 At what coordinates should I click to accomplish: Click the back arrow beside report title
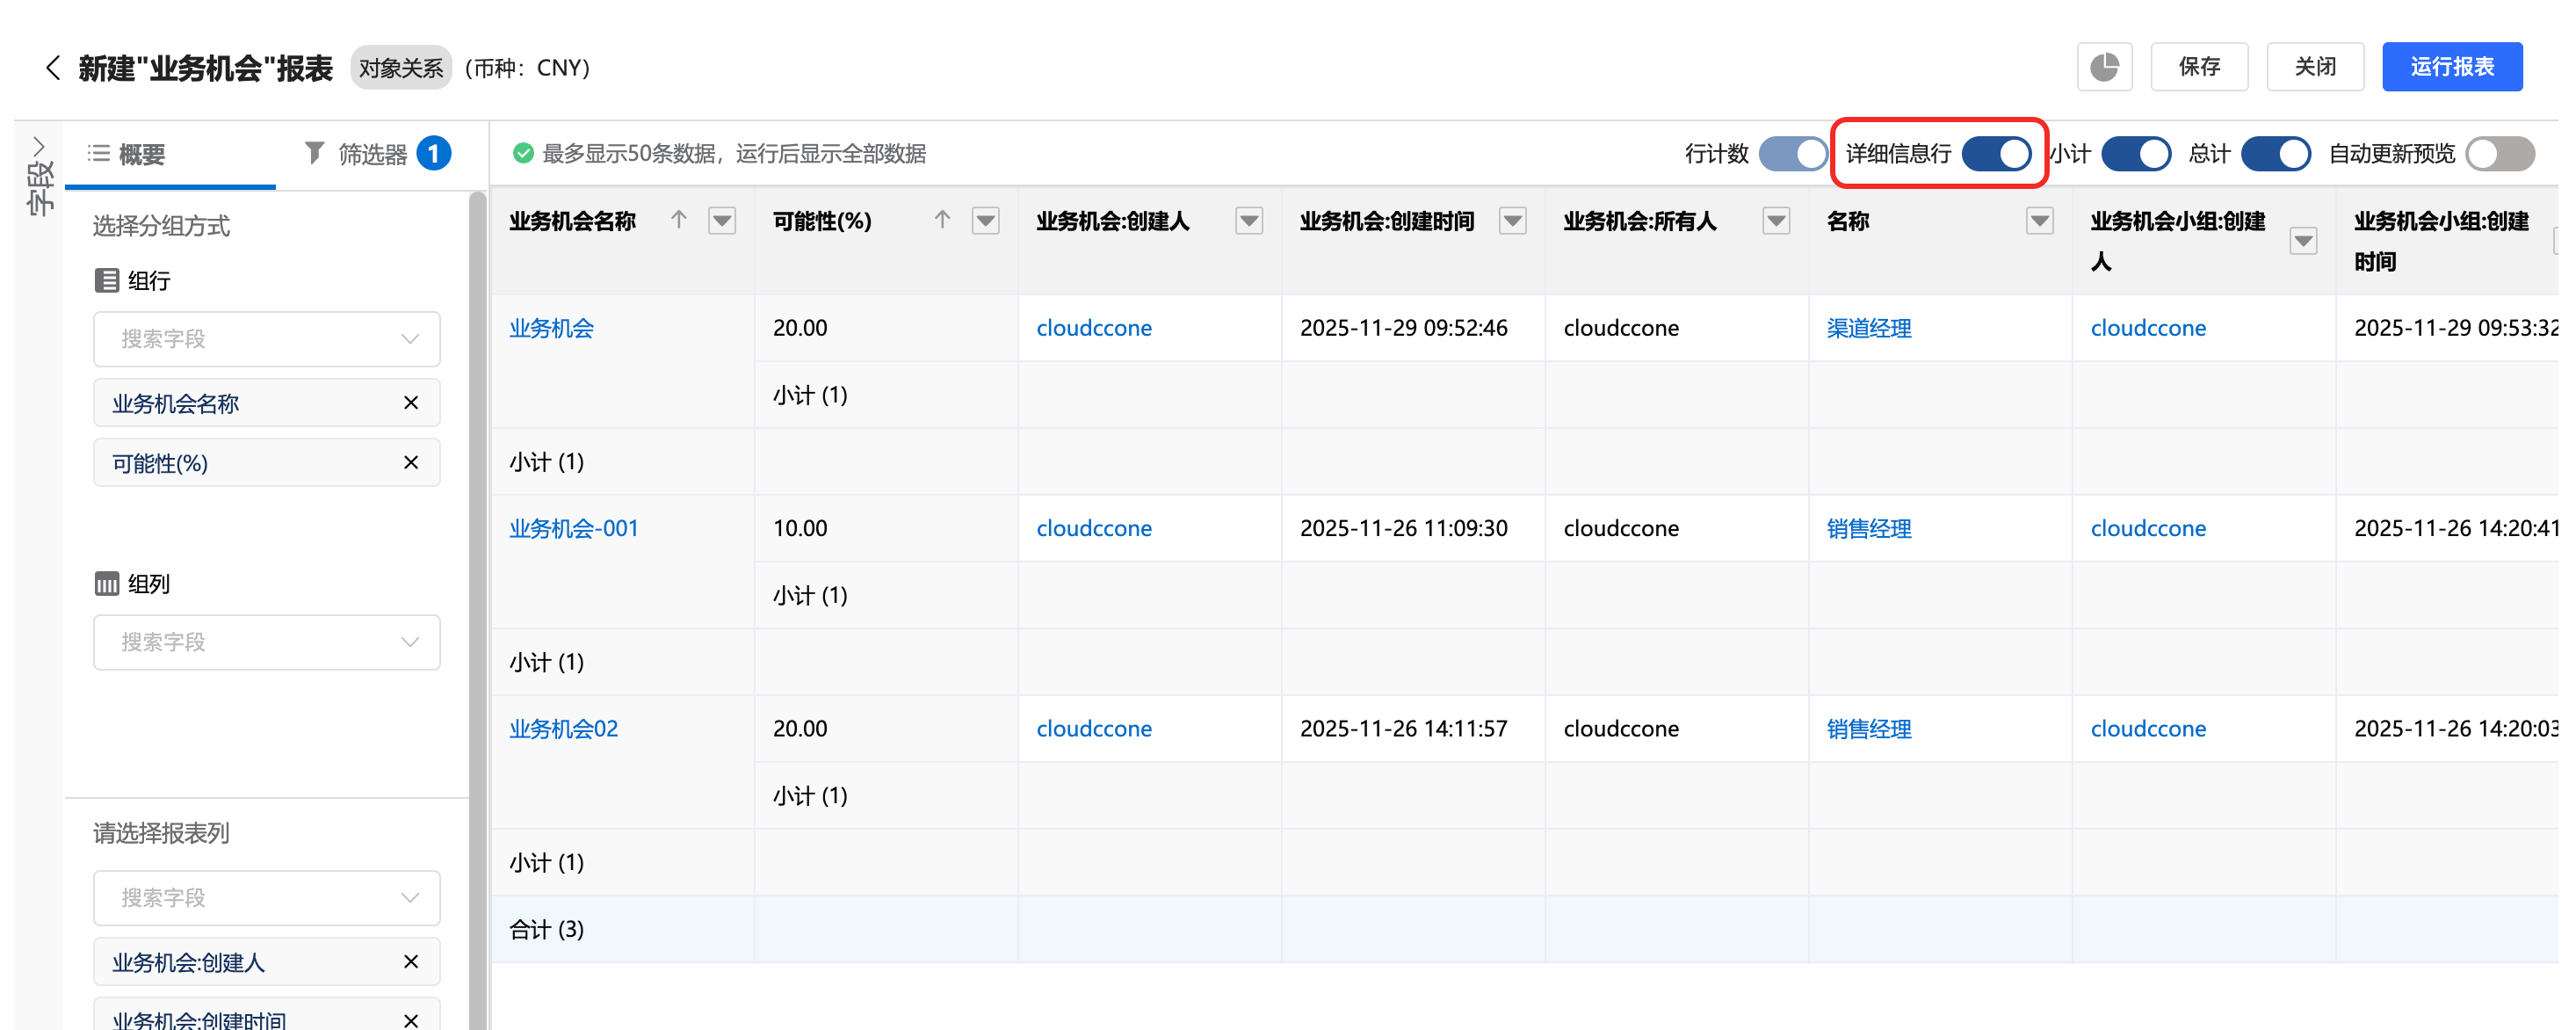coord(53,68)
